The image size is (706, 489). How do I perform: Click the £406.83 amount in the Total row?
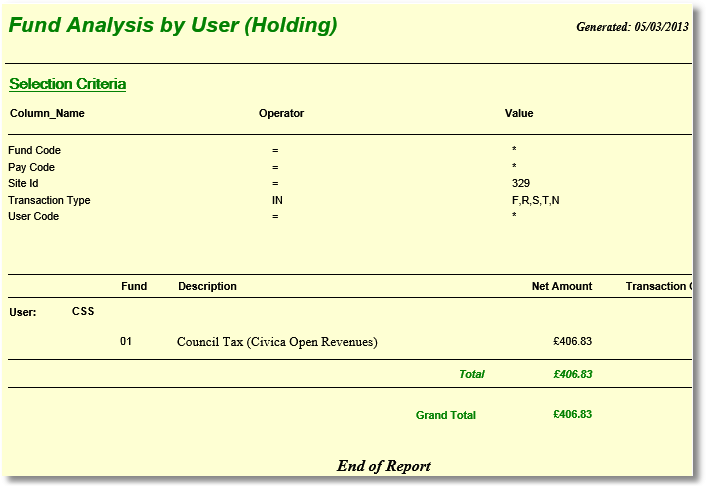coord(573,374)
